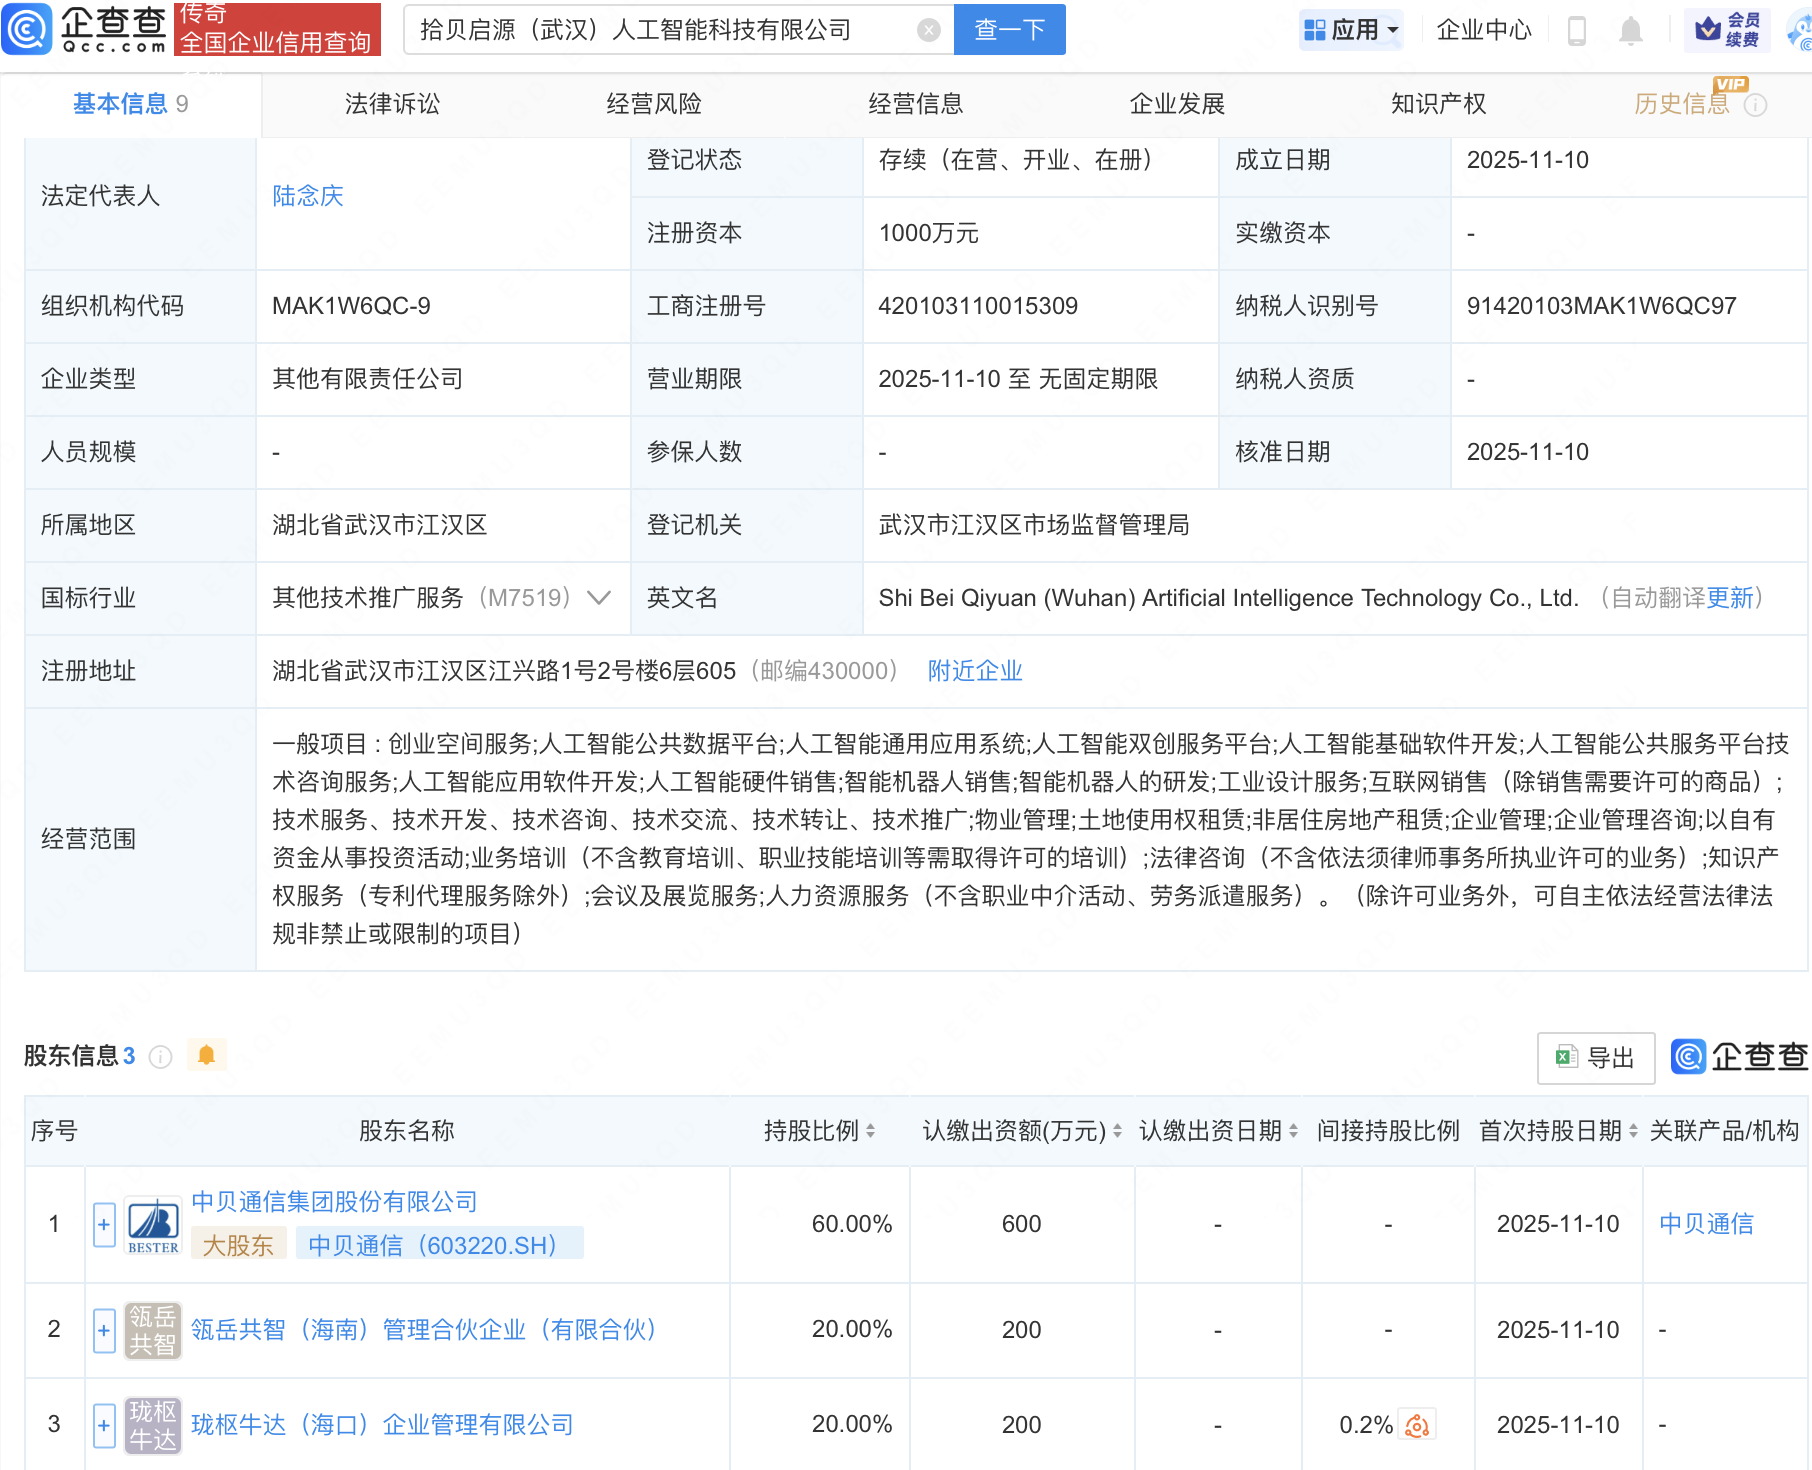The width and height of the screenshot is (1812, 1470).
Task: Open the mobile app phone icon
Action: coord(1577,31)
